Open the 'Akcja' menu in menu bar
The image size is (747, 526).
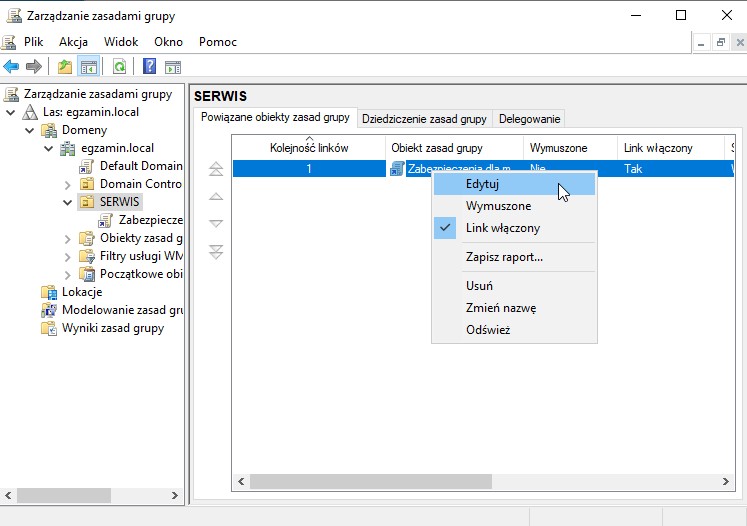point(73,42)
